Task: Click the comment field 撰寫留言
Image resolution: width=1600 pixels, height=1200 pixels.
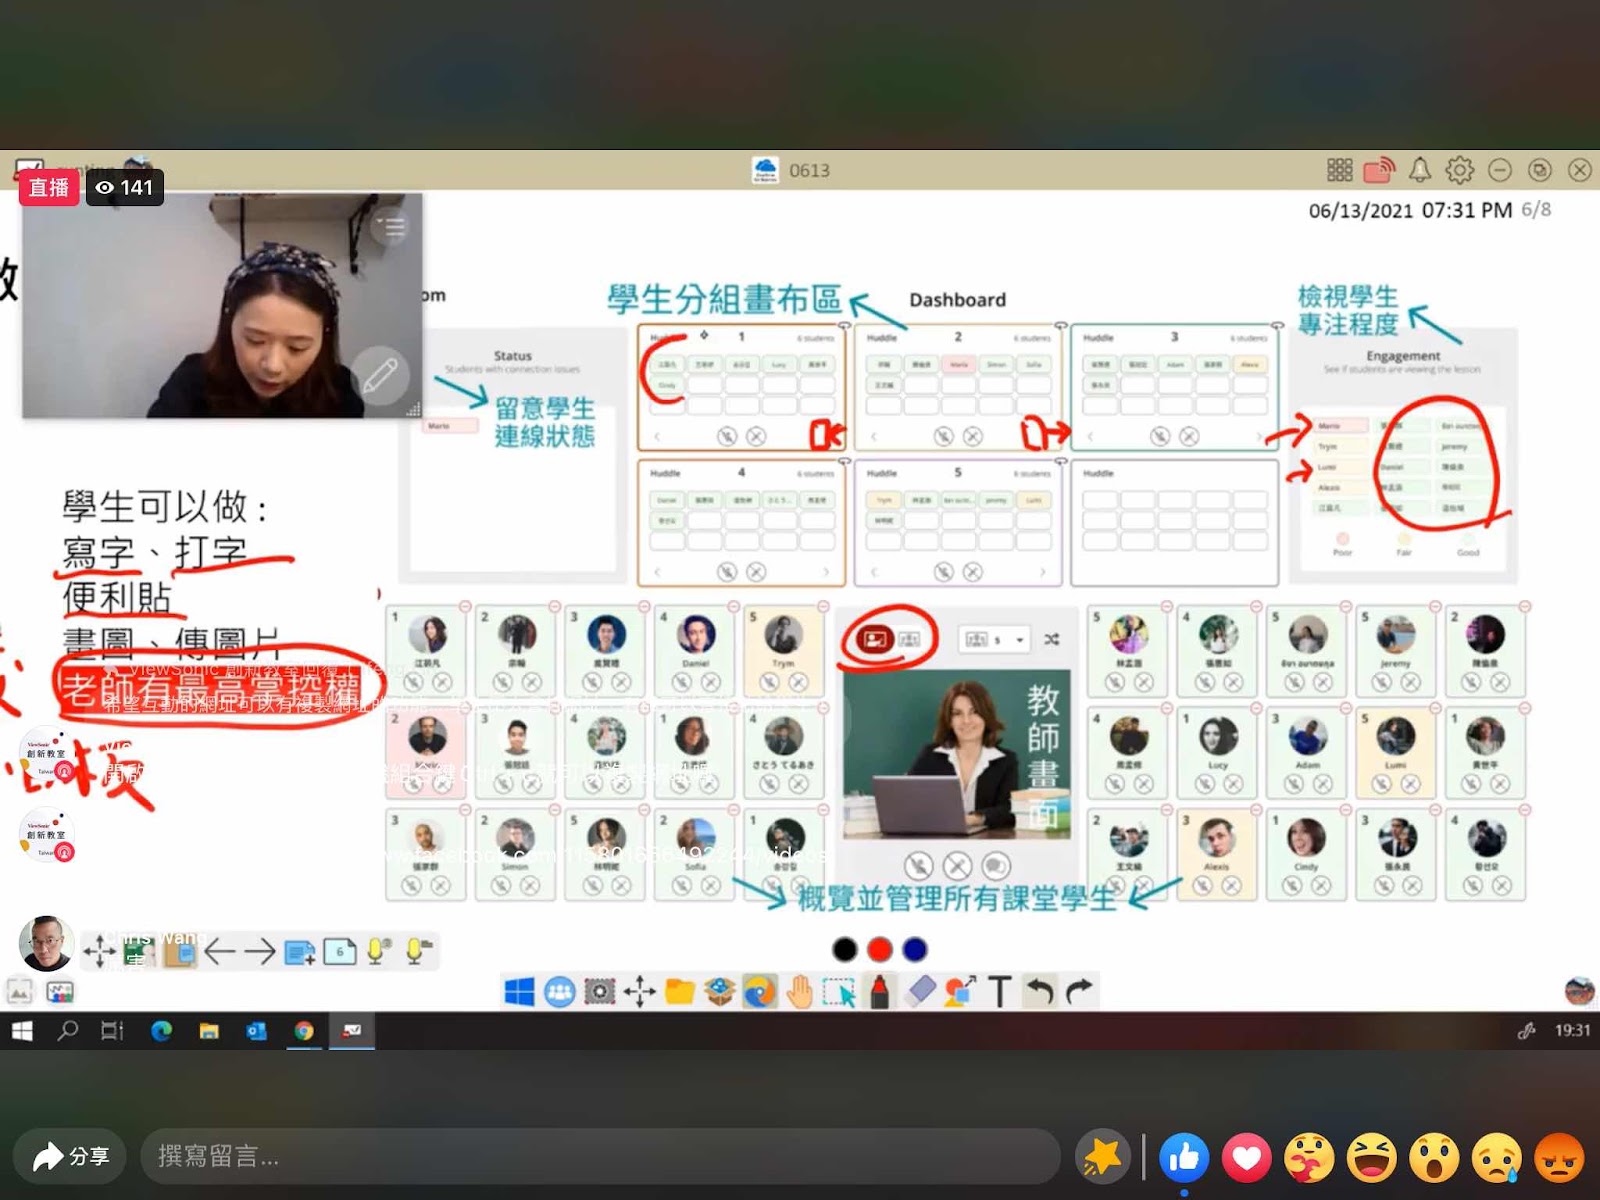Action: pyautogui.click(x=600, y=1157)
